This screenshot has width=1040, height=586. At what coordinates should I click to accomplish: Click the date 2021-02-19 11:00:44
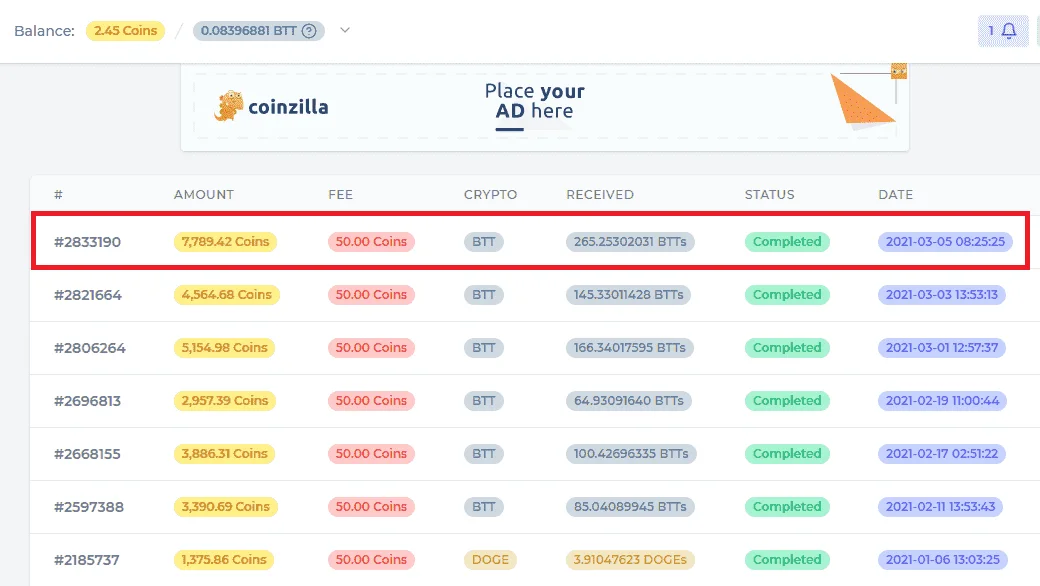point(942,400)
